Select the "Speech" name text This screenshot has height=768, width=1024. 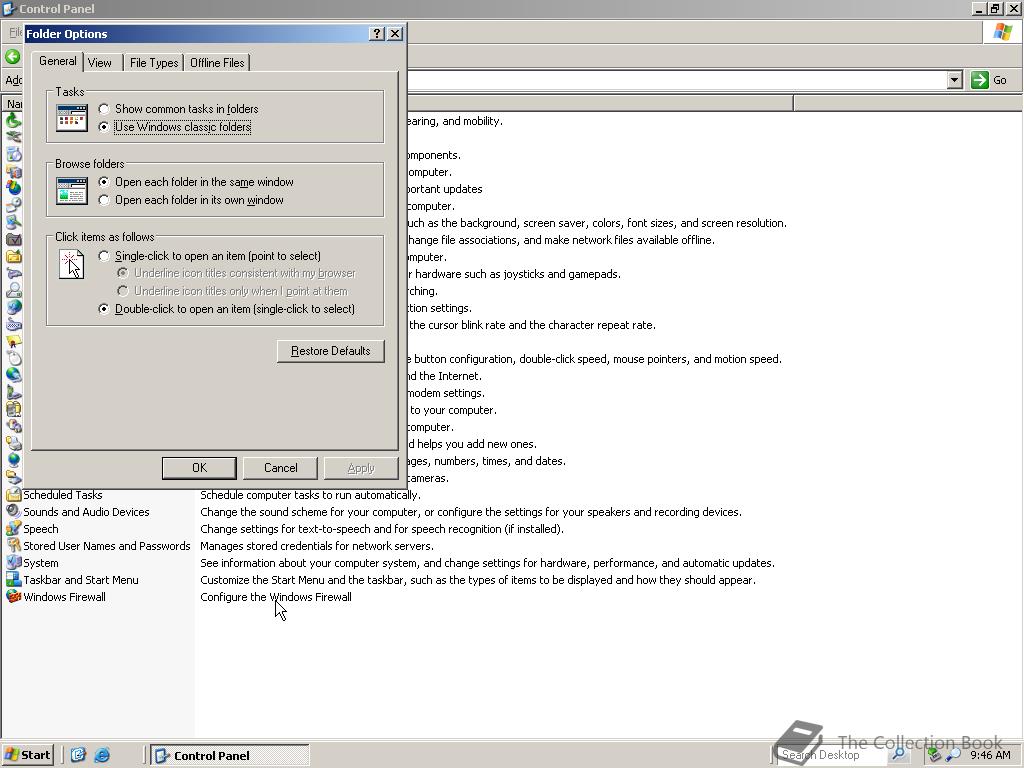click(x=40, y=529)
